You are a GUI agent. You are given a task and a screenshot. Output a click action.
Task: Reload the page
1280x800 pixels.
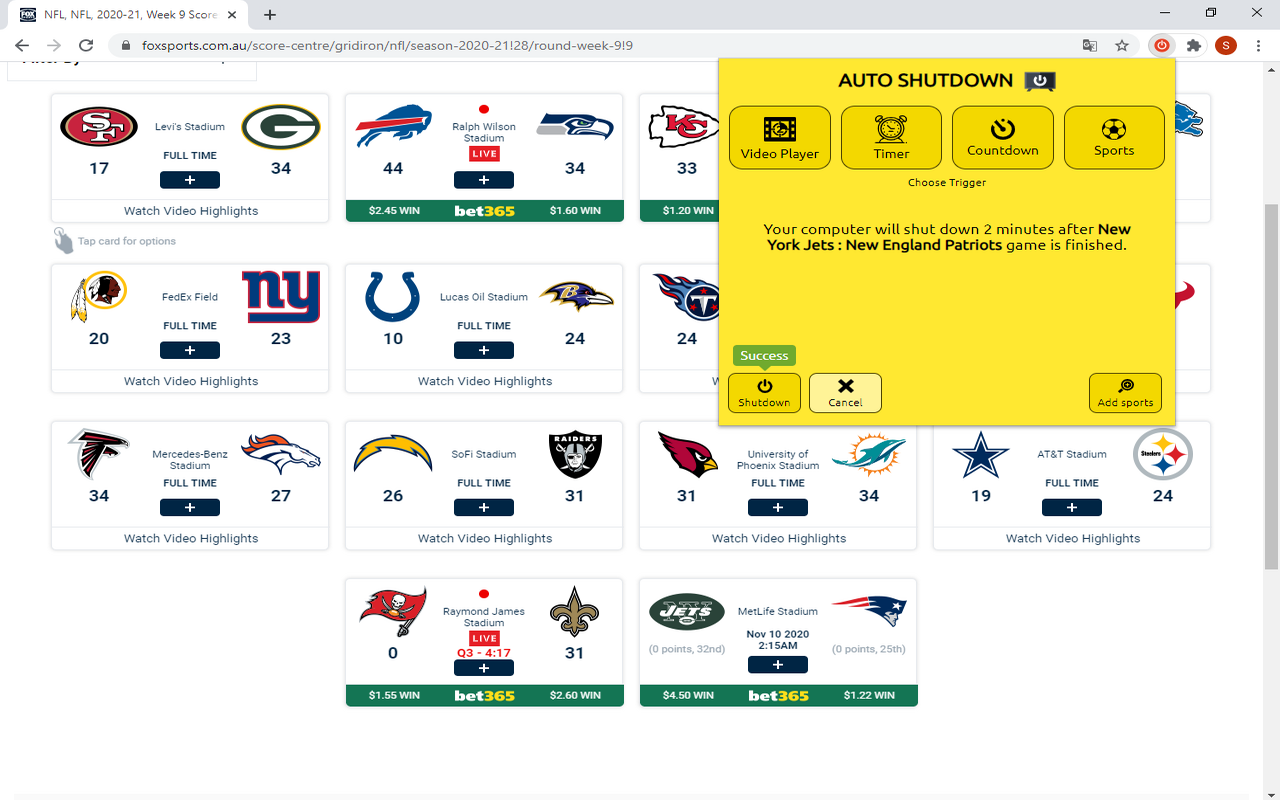coord(86,45)
